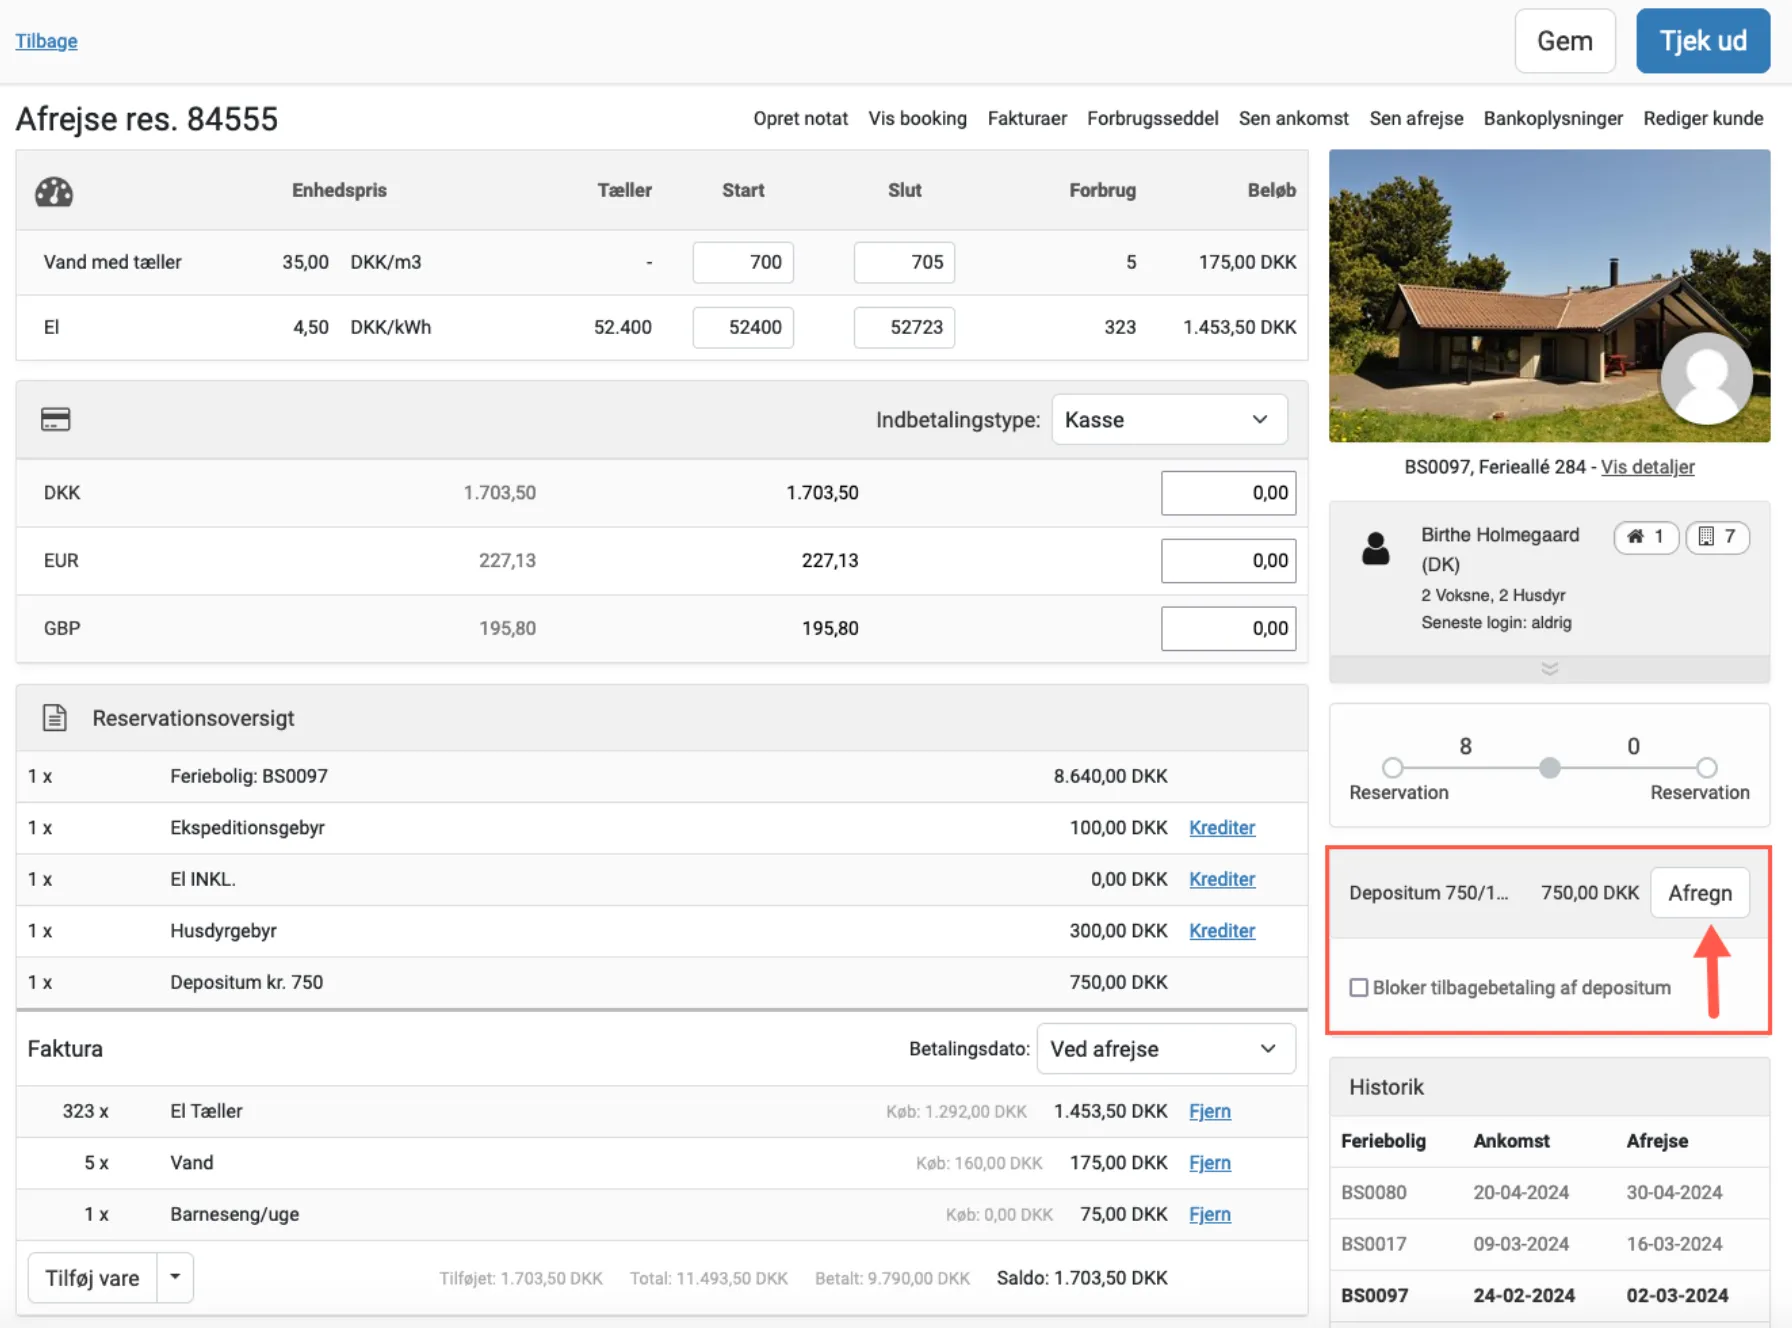Select Forbrugsseddel in the top menu
Viewport: 1792px width, 1328px height.
(1152, 118)
